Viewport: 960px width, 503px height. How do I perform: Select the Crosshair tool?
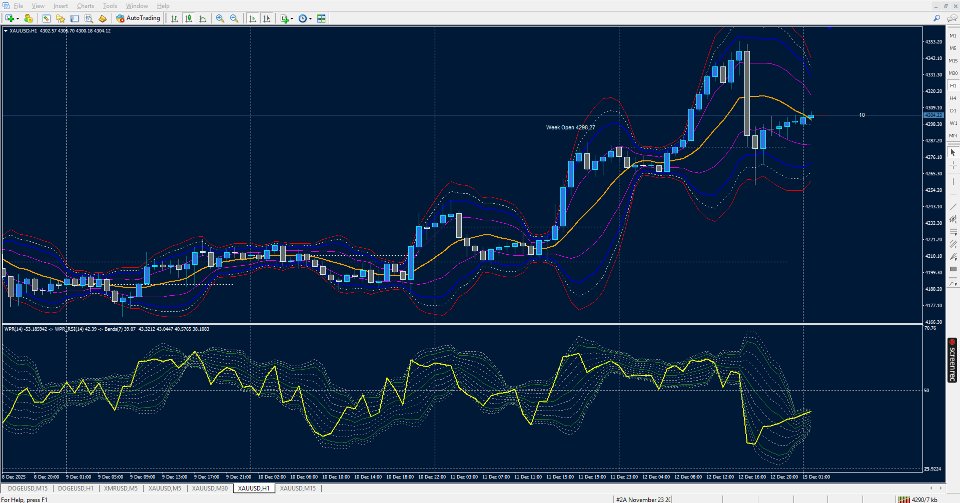[x=953, y=165]
